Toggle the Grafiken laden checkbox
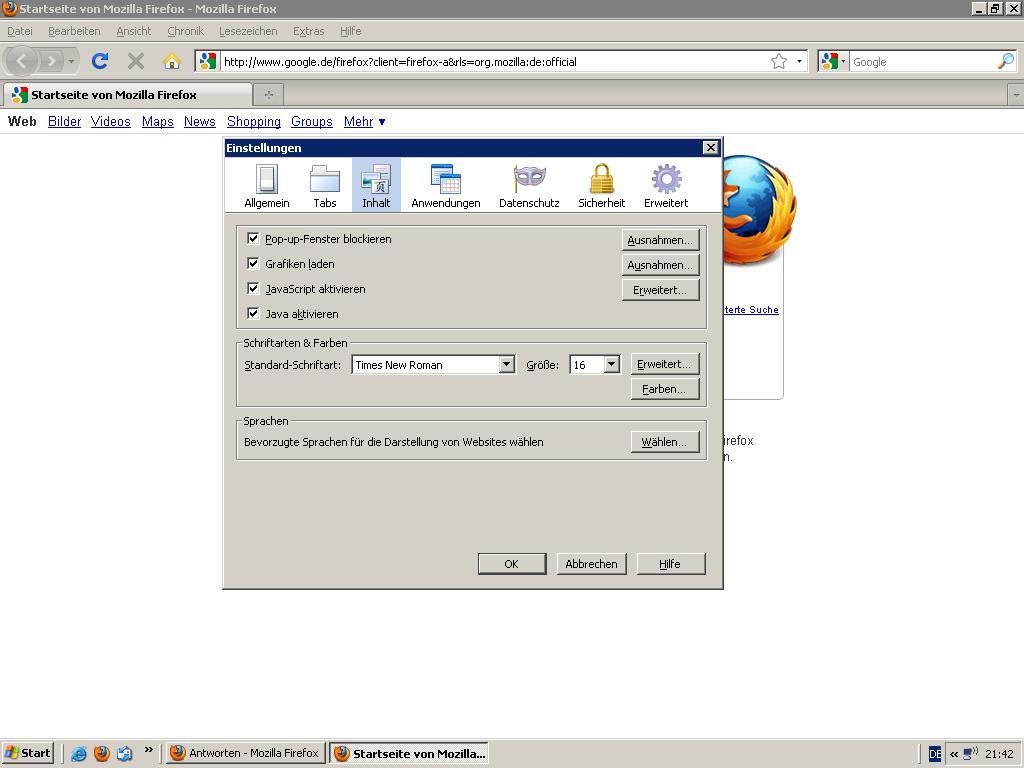The height and width of the screenshot is (768, 1024). pyautogui.click(x=253, y=264)
